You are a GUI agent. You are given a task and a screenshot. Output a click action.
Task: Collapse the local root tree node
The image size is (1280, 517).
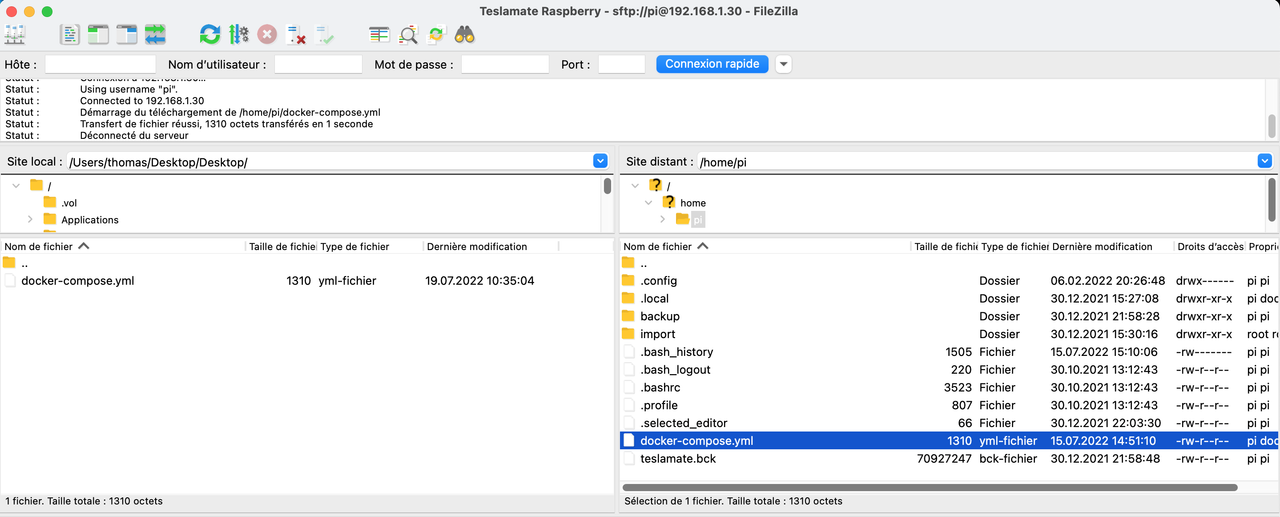(x=15, y=186)
